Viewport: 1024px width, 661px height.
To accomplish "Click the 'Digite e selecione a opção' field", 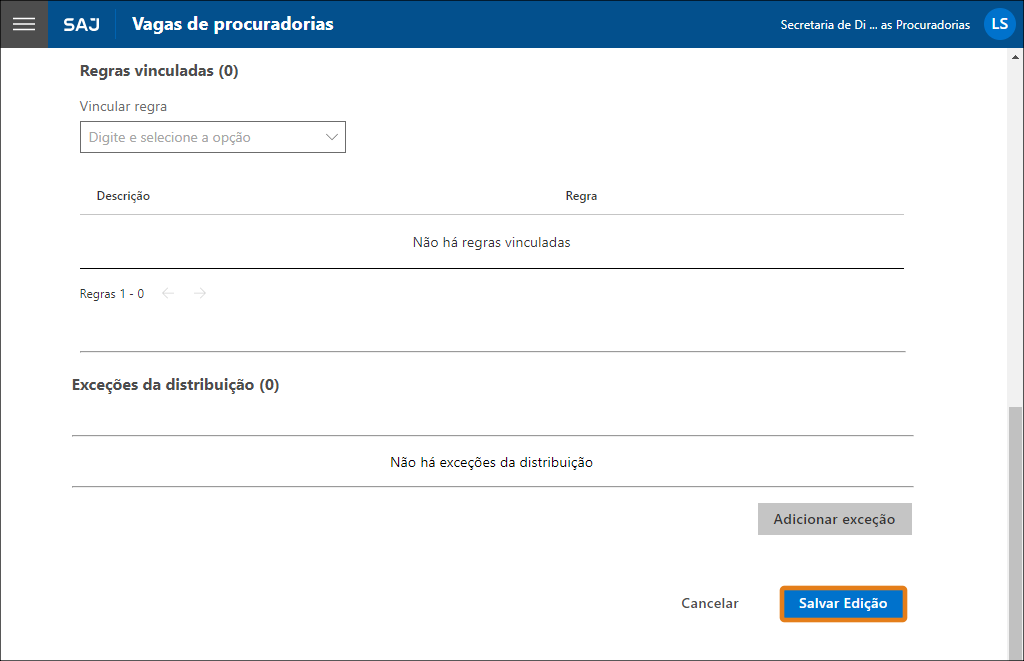I will [200, 137].
